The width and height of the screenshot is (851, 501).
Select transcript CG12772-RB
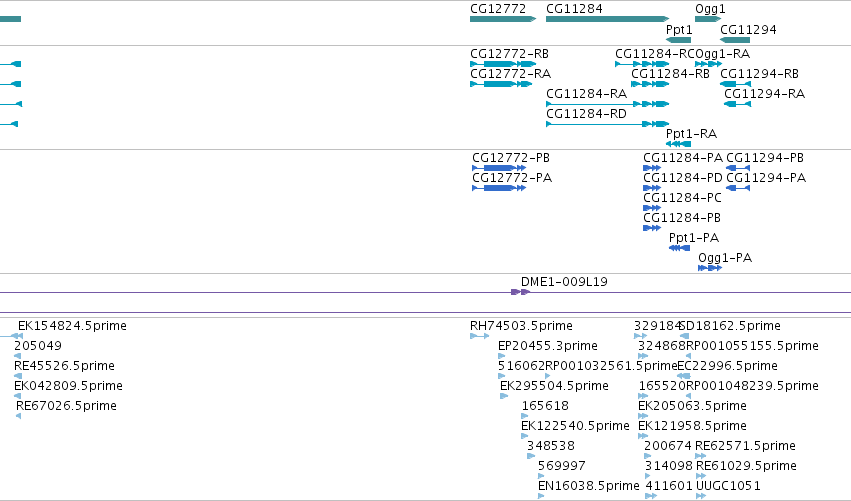(503, 64)
